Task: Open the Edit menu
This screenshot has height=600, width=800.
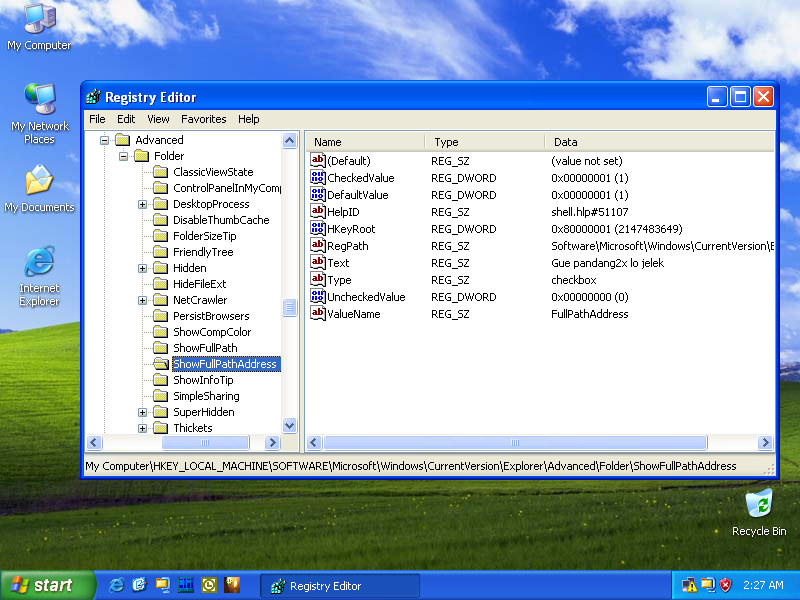Action: click(x=126, y=119)
